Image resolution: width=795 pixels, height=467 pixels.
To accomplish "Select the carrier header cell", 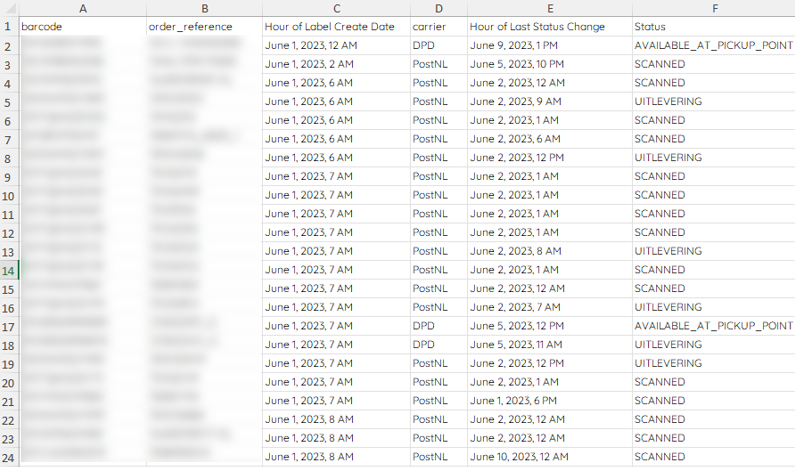I will pyautogui.click(x=439, y=26).
